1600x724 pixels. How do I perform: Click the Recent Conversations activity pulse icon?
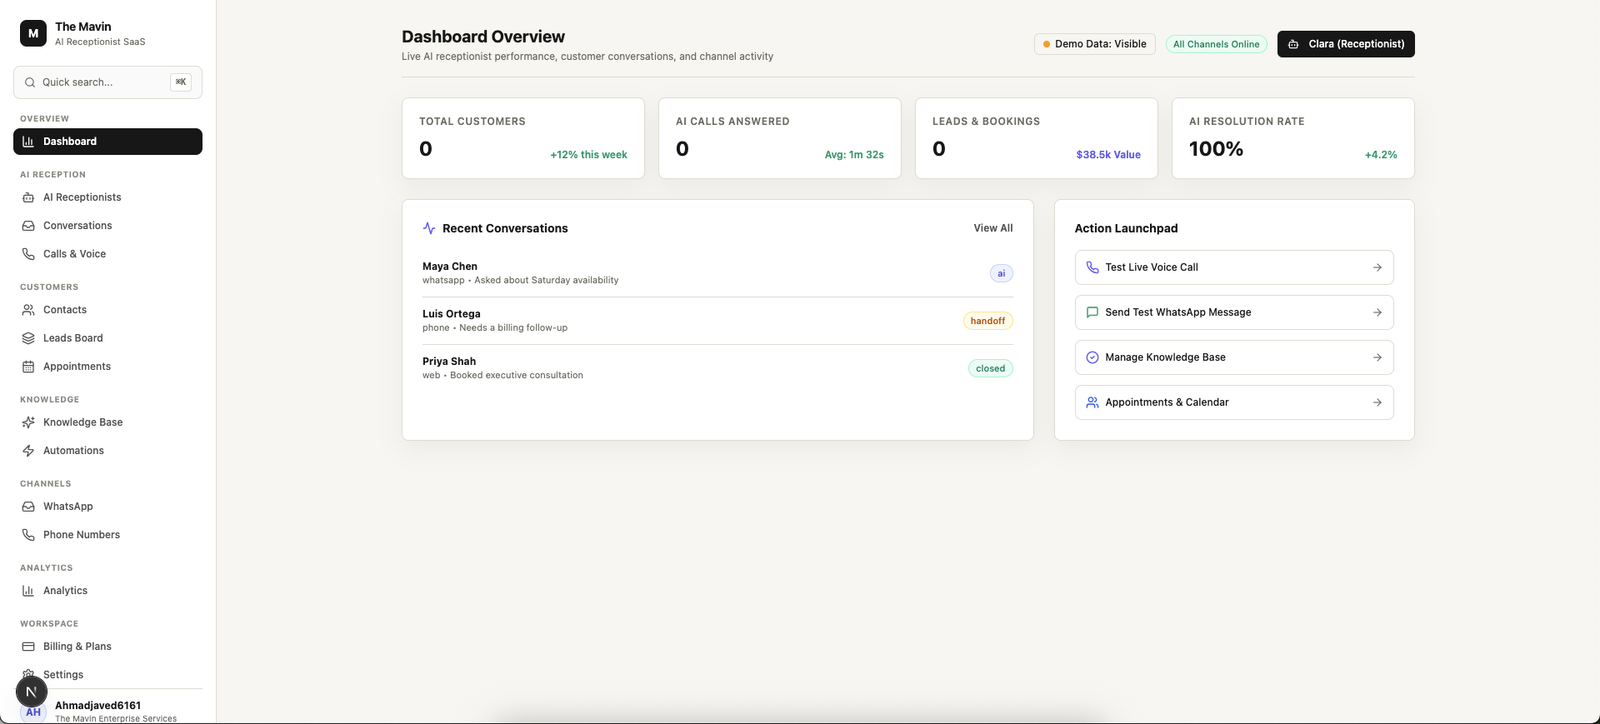[429, 228]
